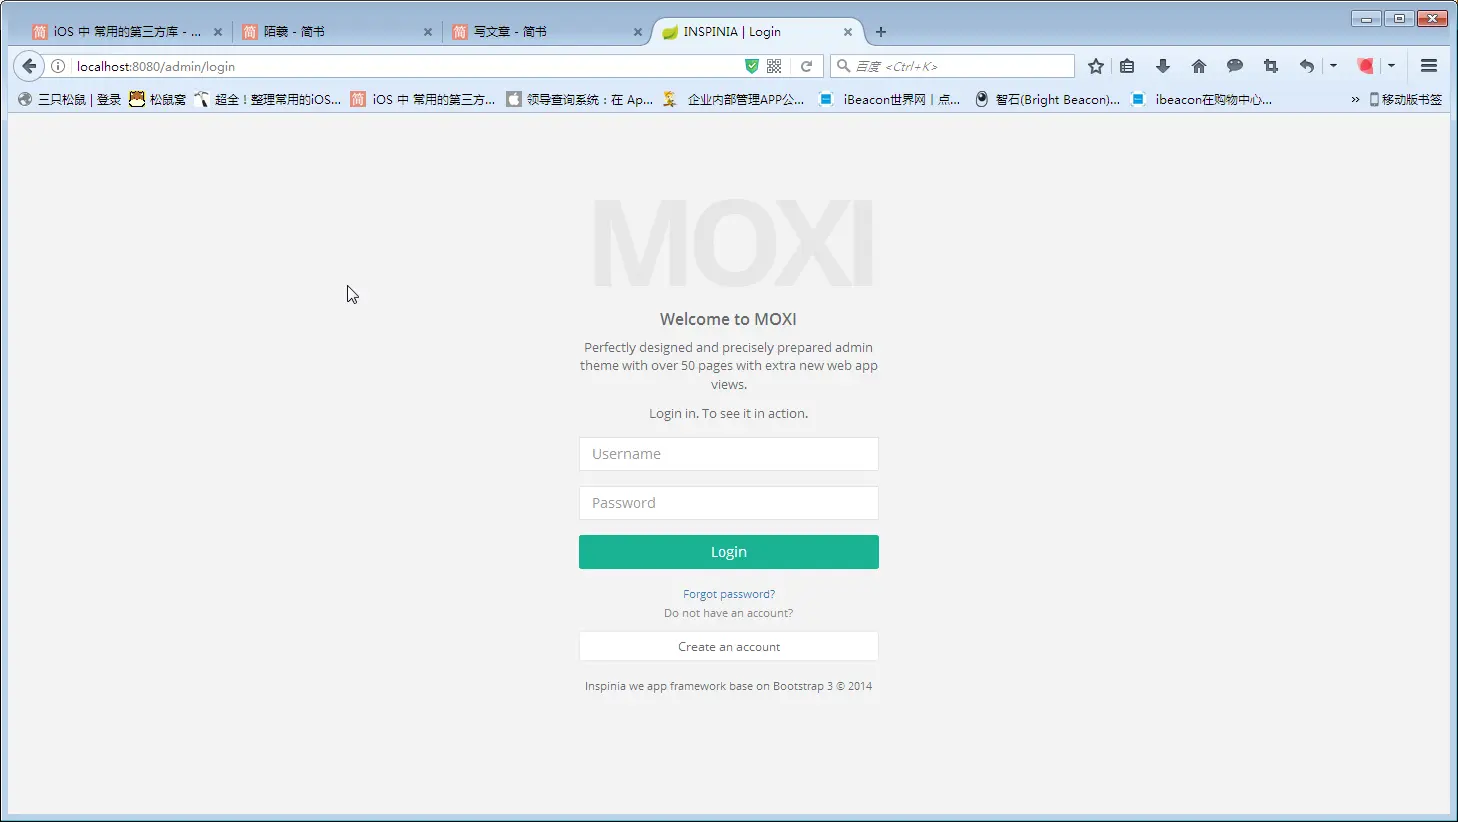Screen dimensions: 1458x822
Task: Expand the dropdown next to undo arrow
Action: coord(1333,66)
